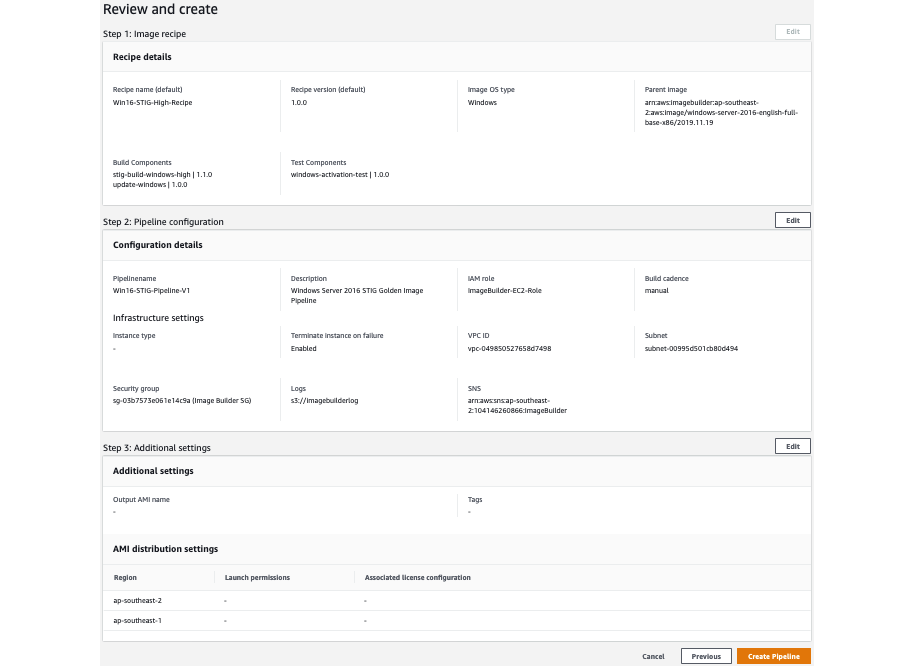This screenshot has height=666, width=914.
Task: Select the Image Builder SG security group
Action: click(x=182, y=400)
